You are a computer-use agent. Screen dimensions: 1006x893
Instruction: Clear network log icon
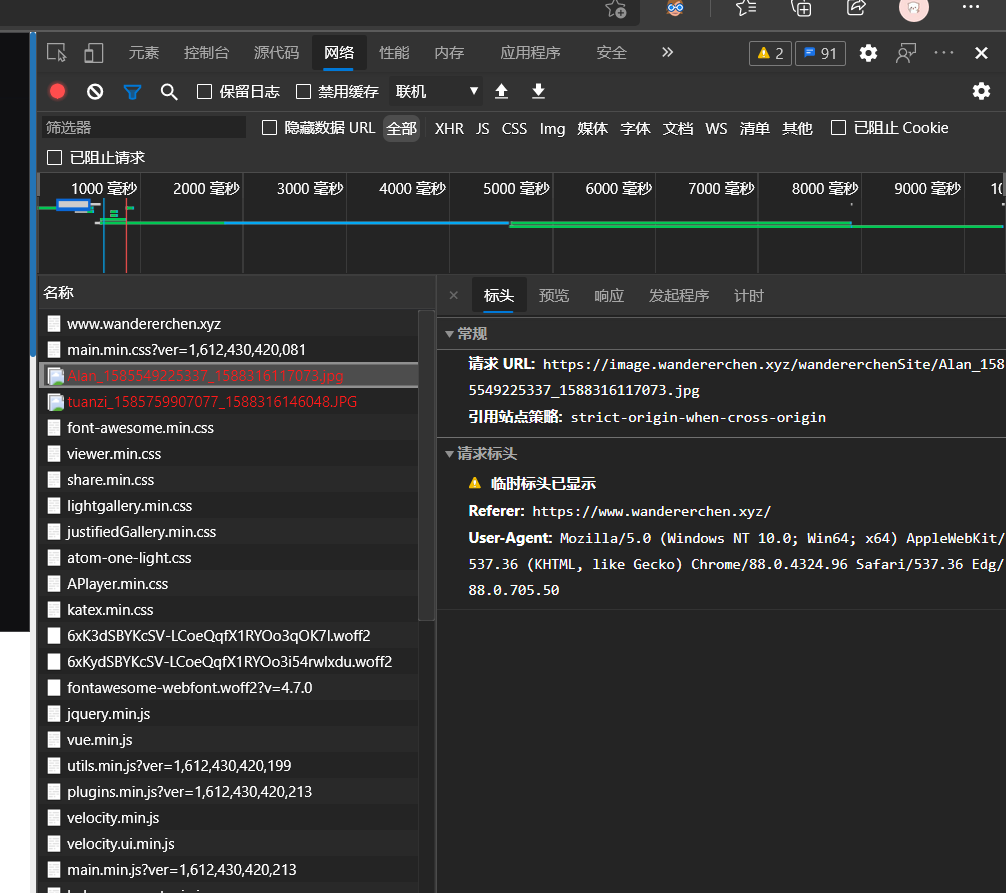[x=95, y=92]
